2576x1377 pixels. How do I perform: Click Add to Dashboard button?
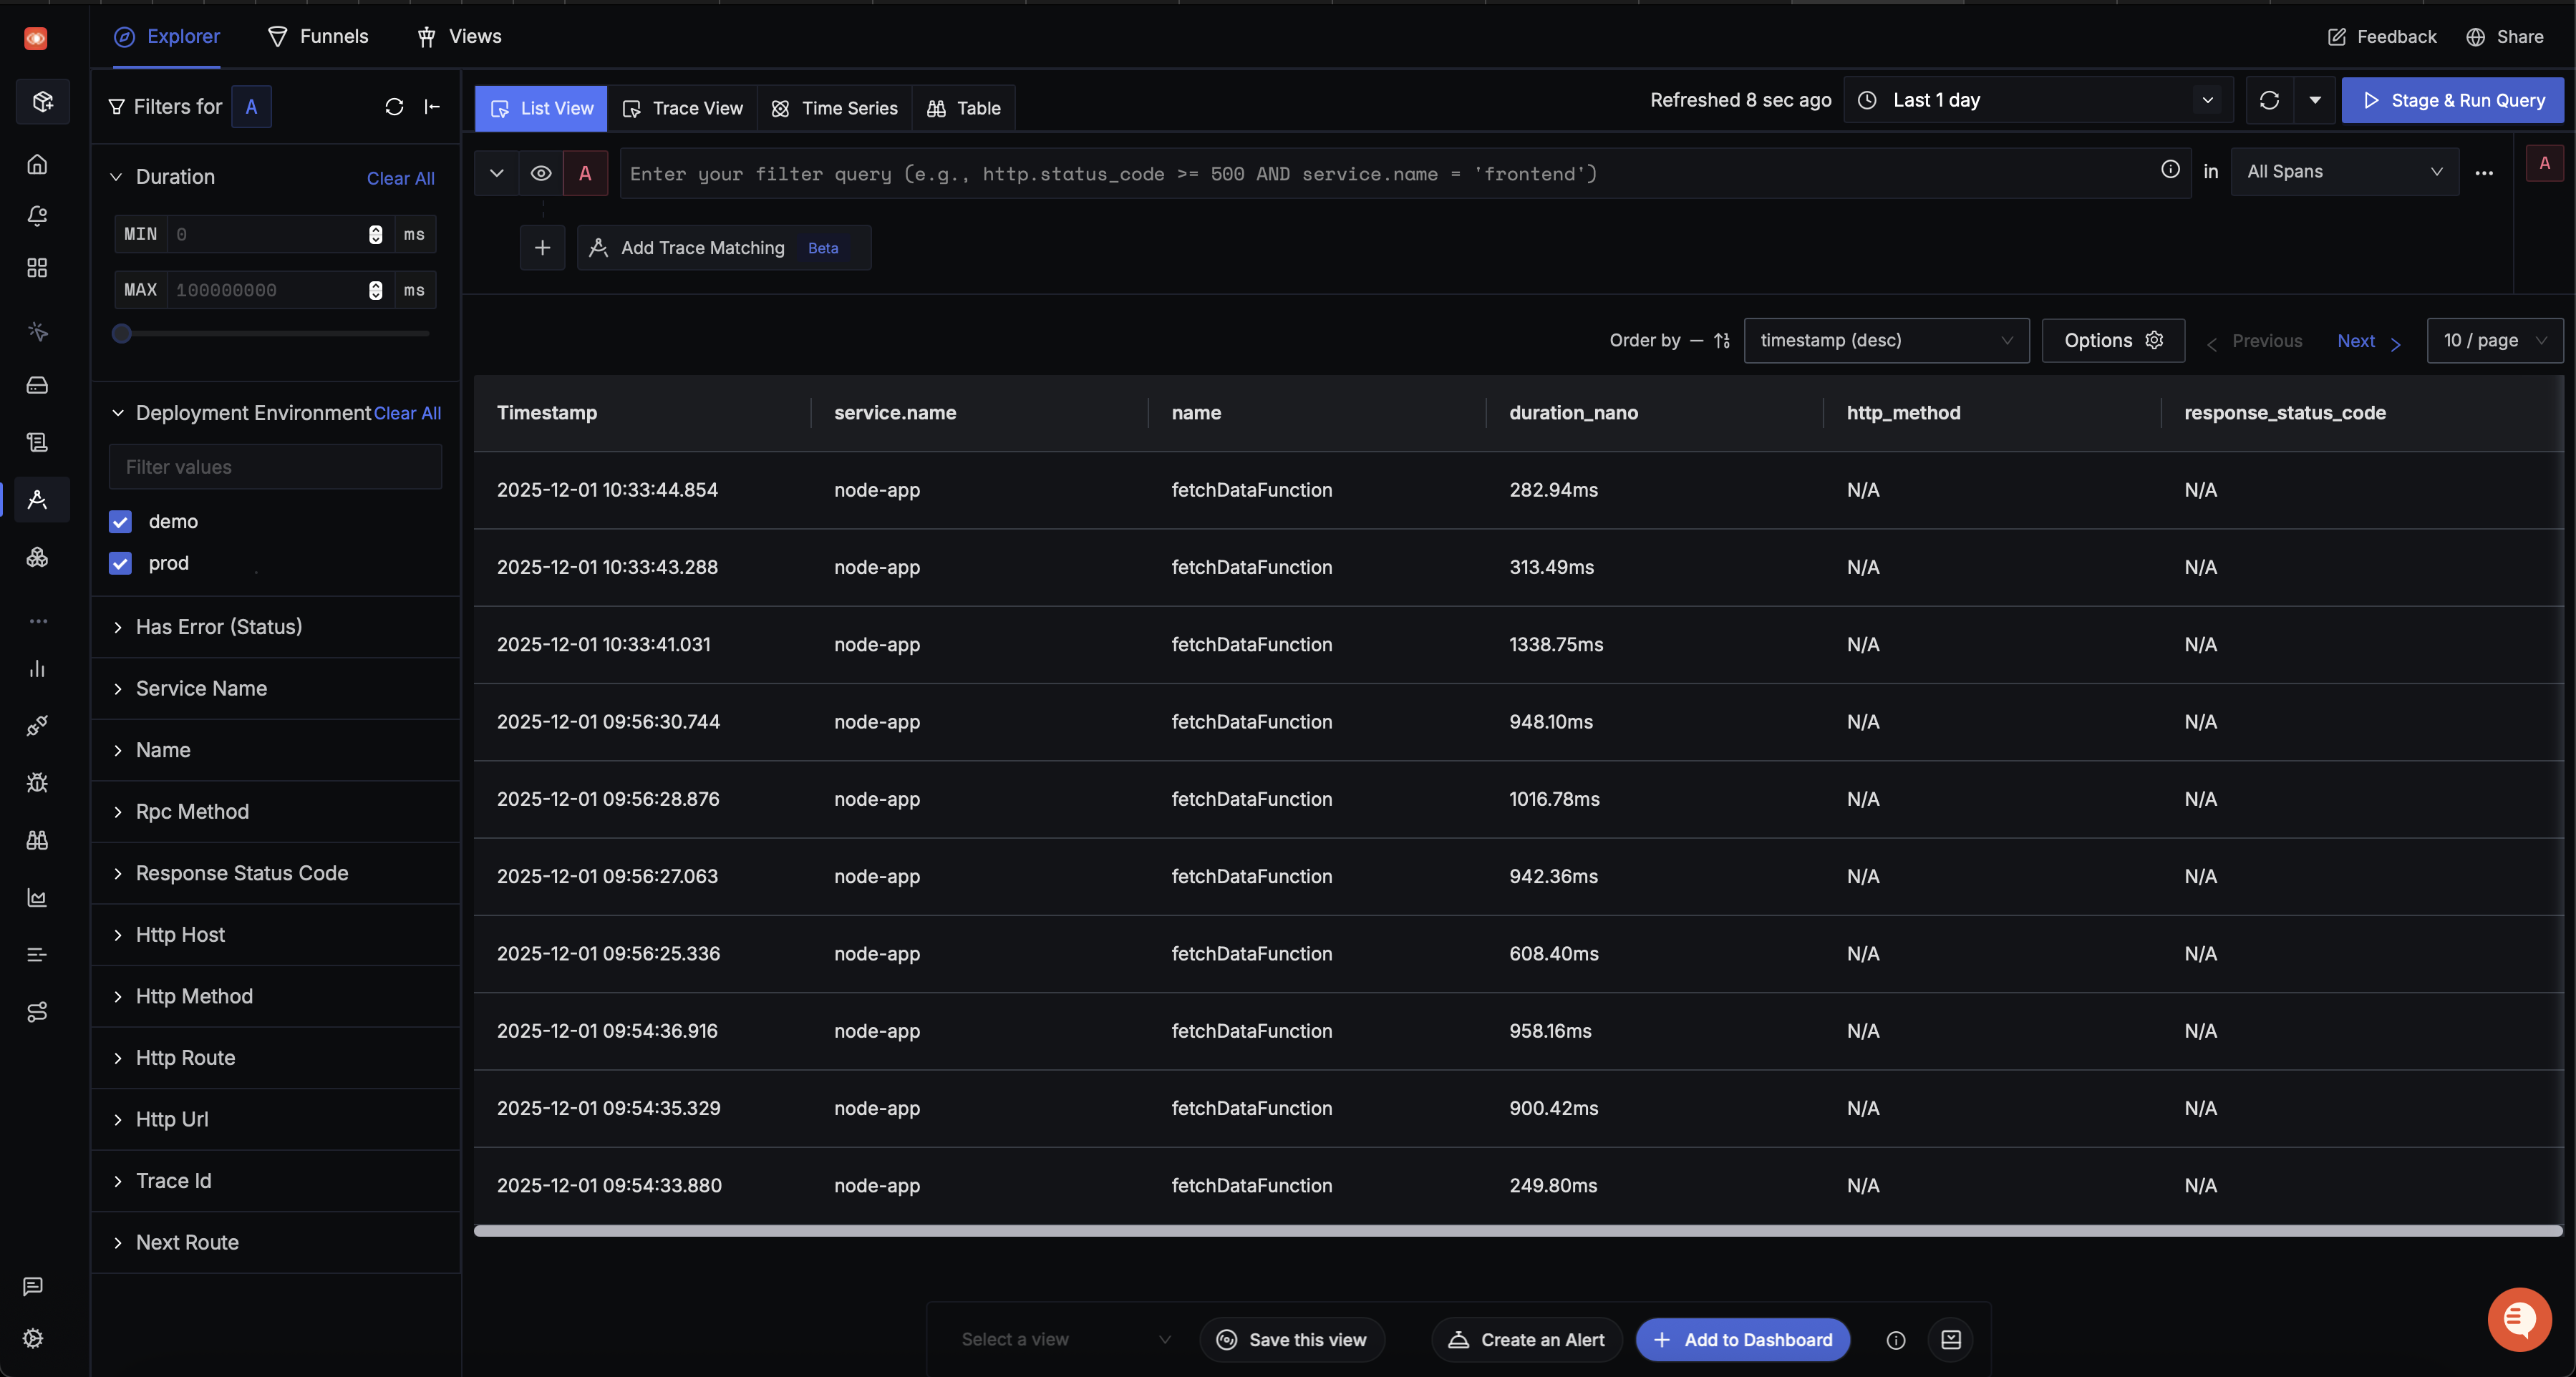pyautogui.click(x=1743, y=1340)
